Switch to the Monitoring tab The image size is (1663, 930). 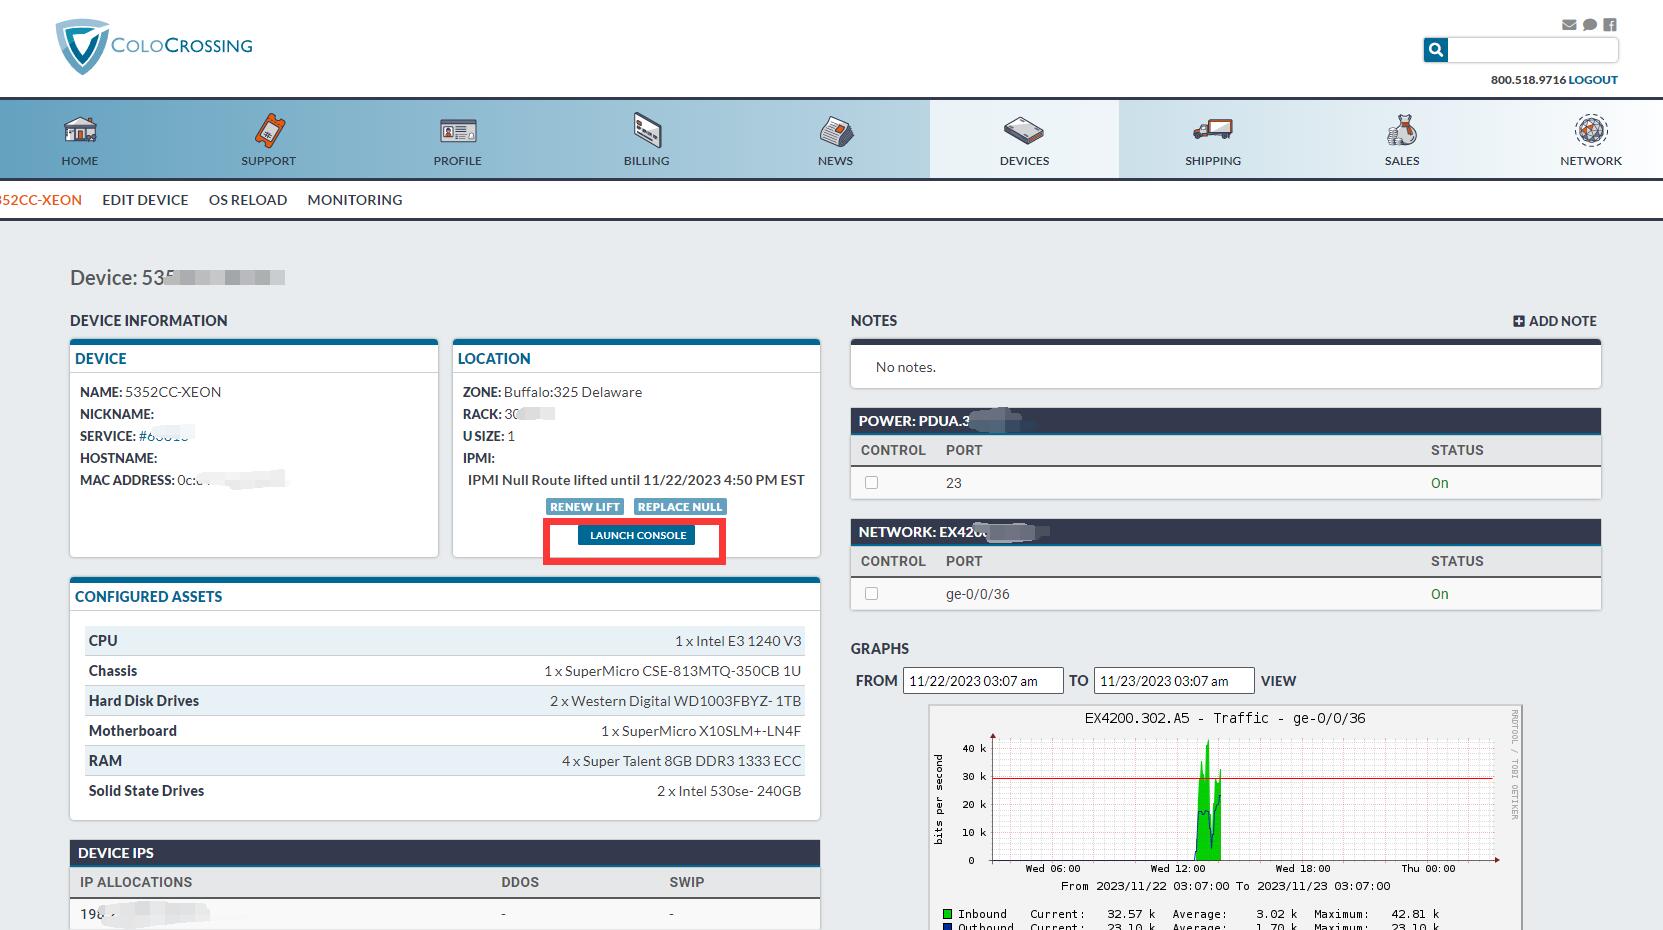click(355, 200)
